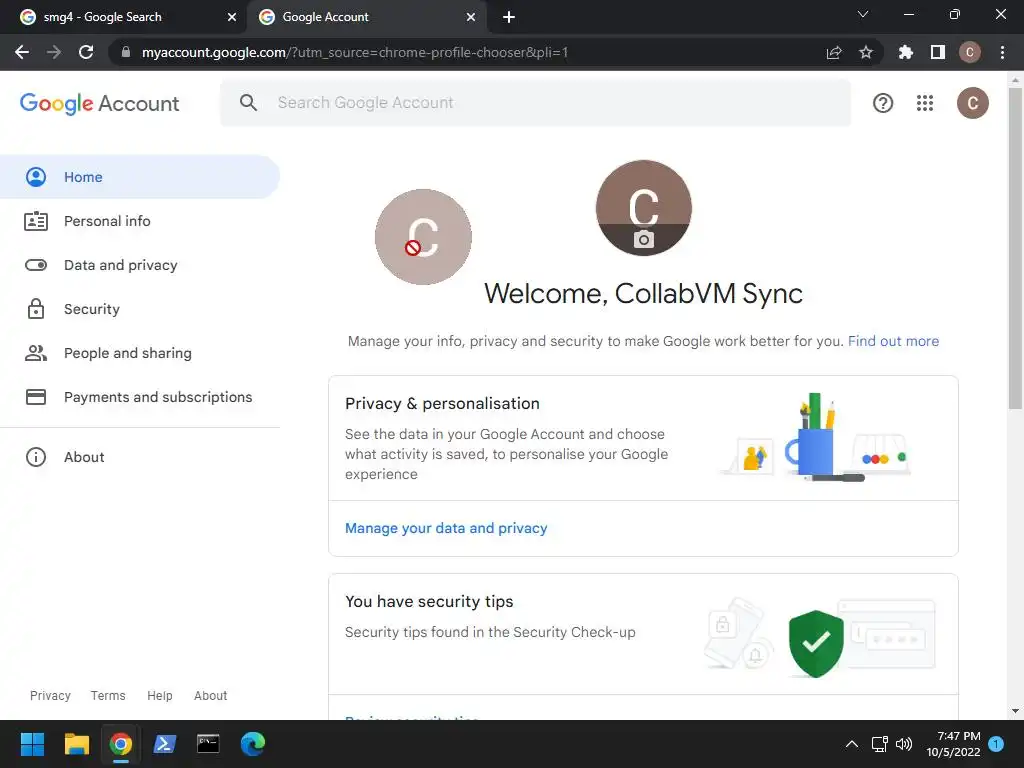This screenshot has height=768, width=1024.
Task: Open the account avatar in page header
Action: [972, 103]
